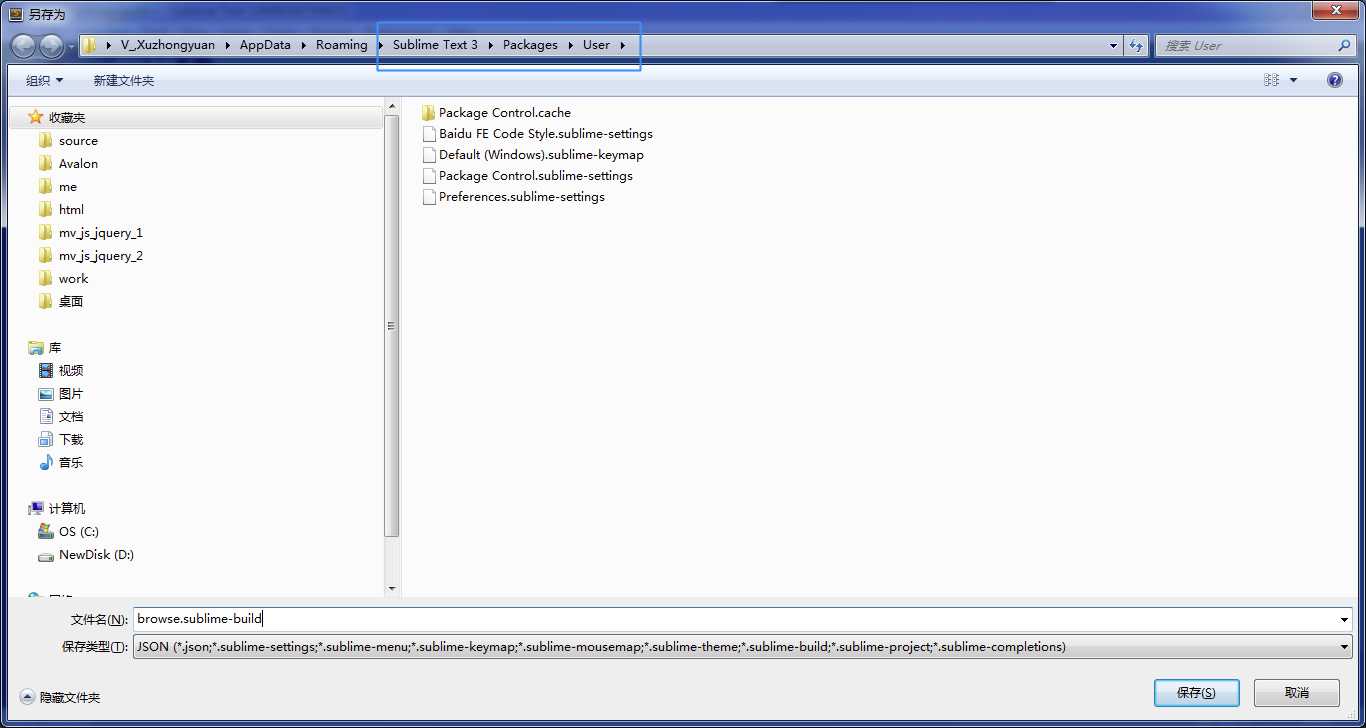Viewport: 1366px width, 728px height.
Task: Open the 下载 library
Action: [70, 440]
